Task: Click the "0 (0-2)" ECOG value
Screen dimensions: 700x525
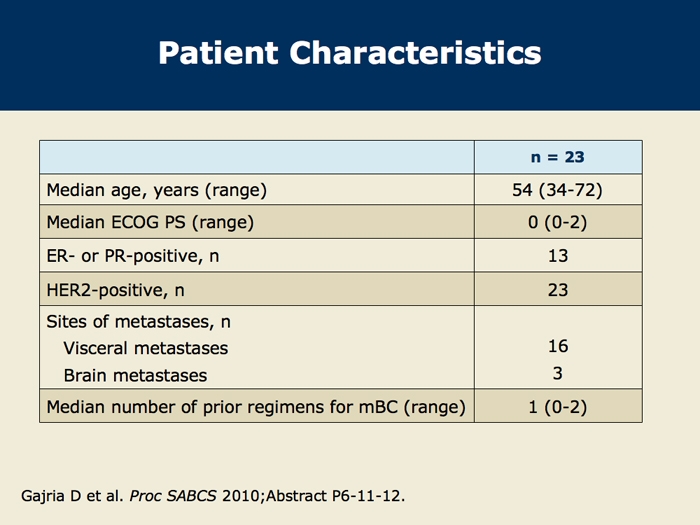Action: tap(557, 222)
